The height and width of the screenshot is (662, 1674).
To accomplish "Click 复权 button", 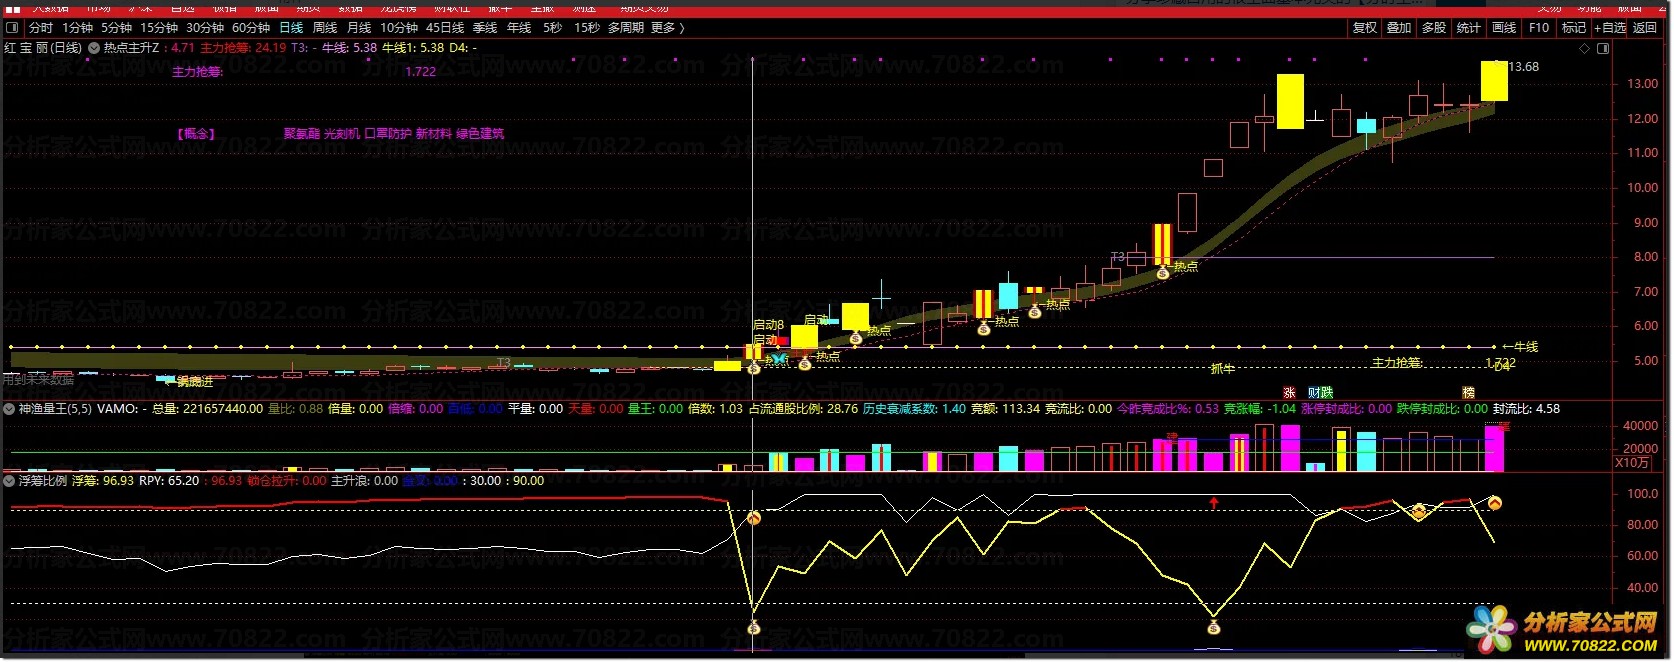I will point(1365,28).
